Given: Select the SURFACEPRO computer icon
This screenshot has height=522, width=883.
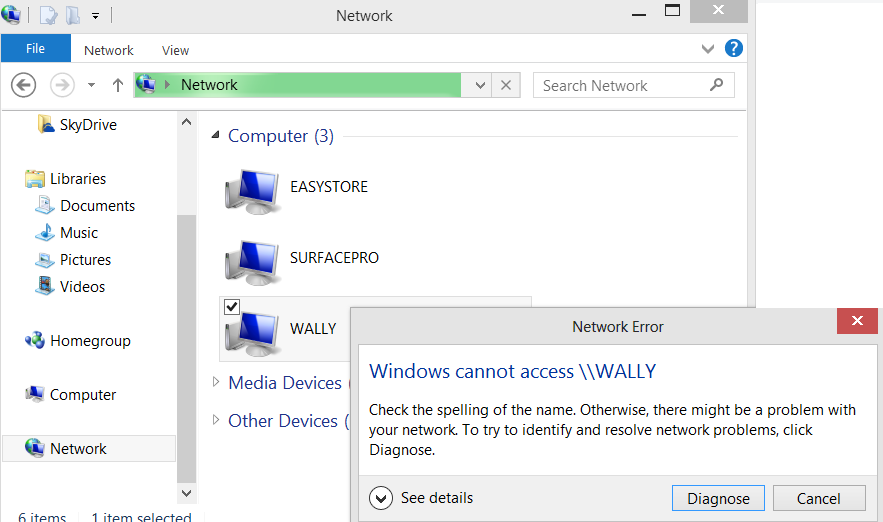Looking at the screenshot, I should (x=252, y=259).
